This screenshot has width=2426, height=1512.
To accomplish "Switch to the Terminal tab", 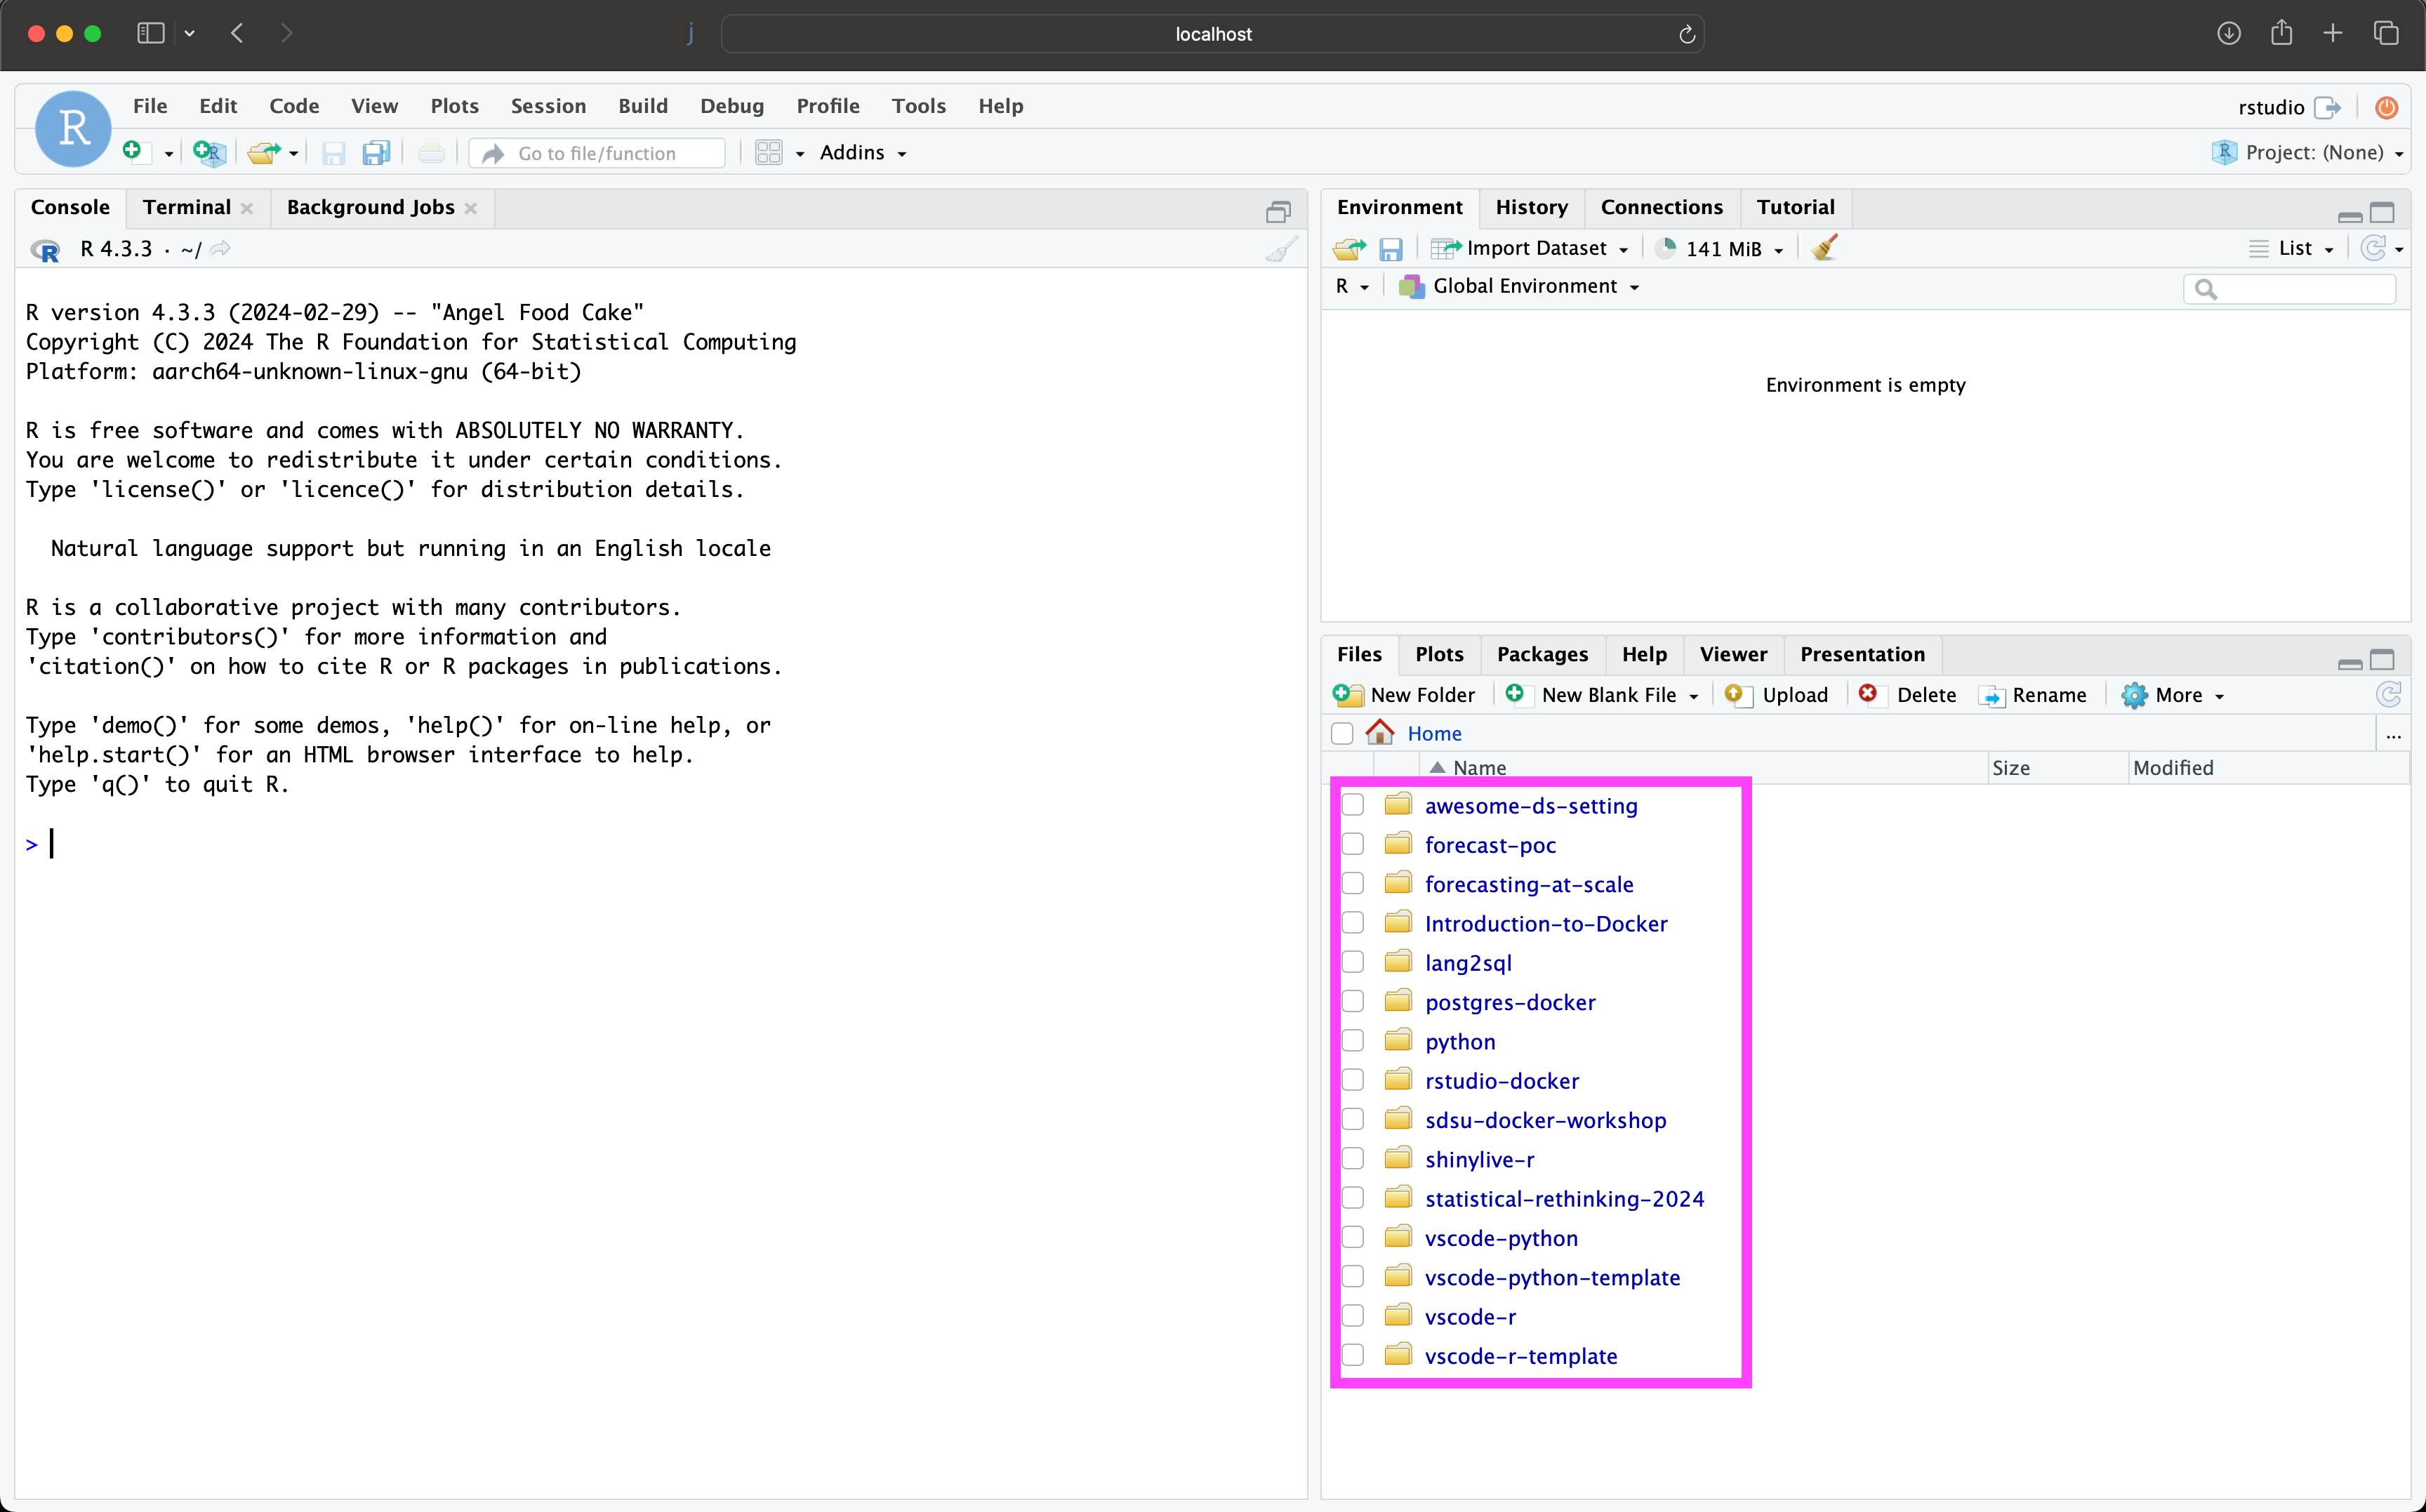I will 187,207.
